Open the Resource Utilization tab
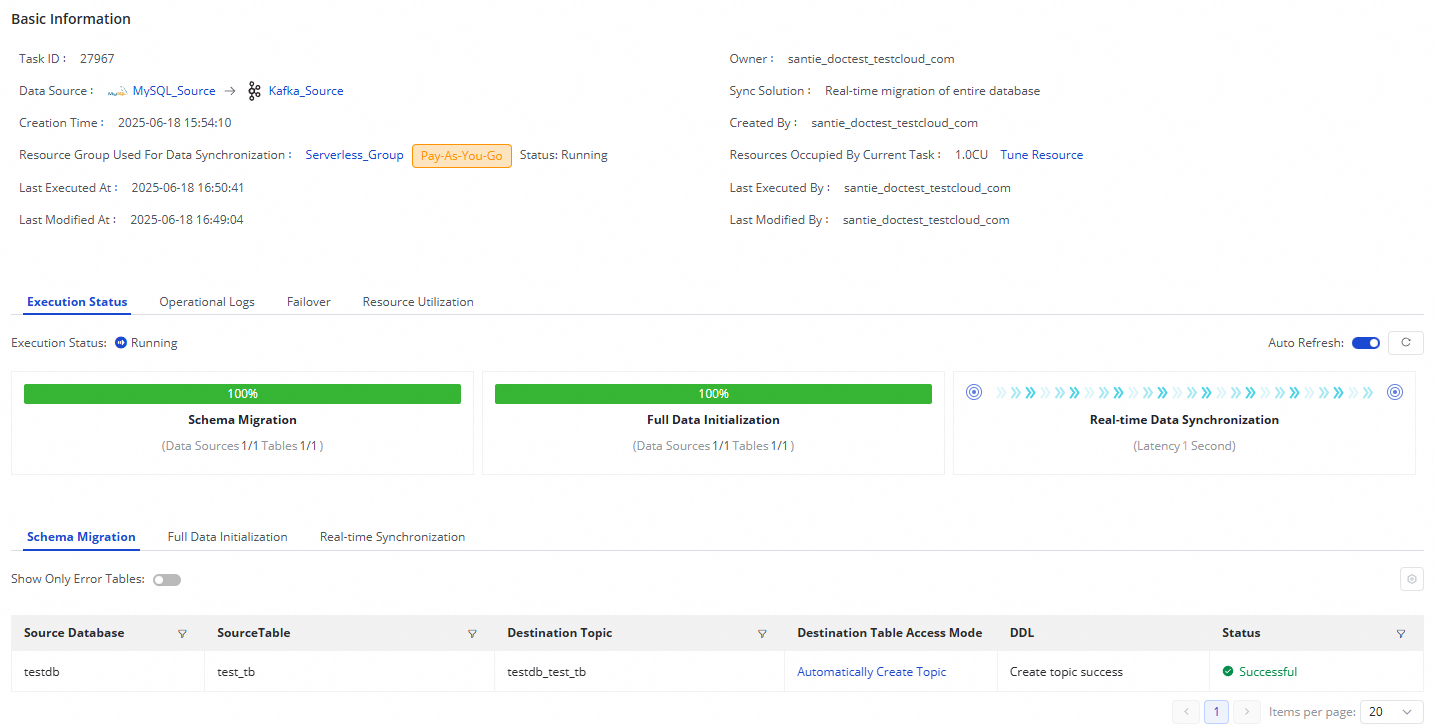The width and height of the screenshot is (1434, 728). pos(418,302)
